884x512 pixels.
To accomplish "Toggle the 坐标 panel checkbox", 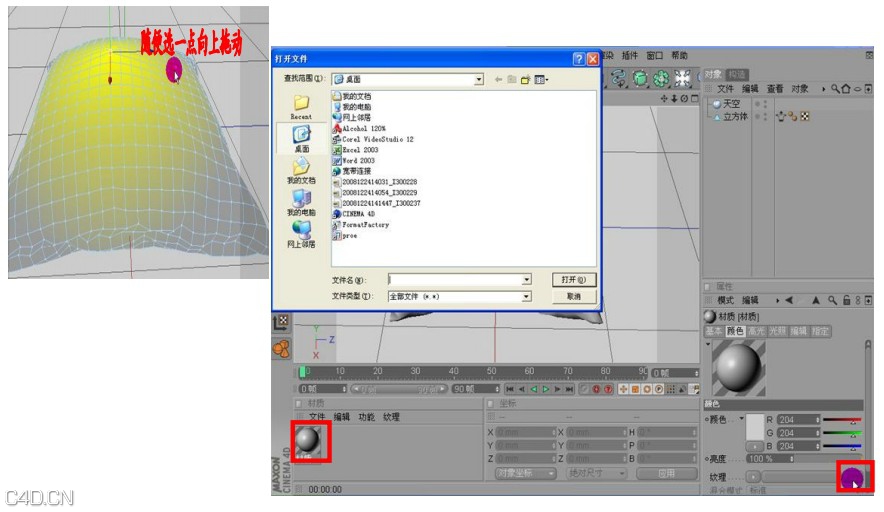I will coord(490,403).
